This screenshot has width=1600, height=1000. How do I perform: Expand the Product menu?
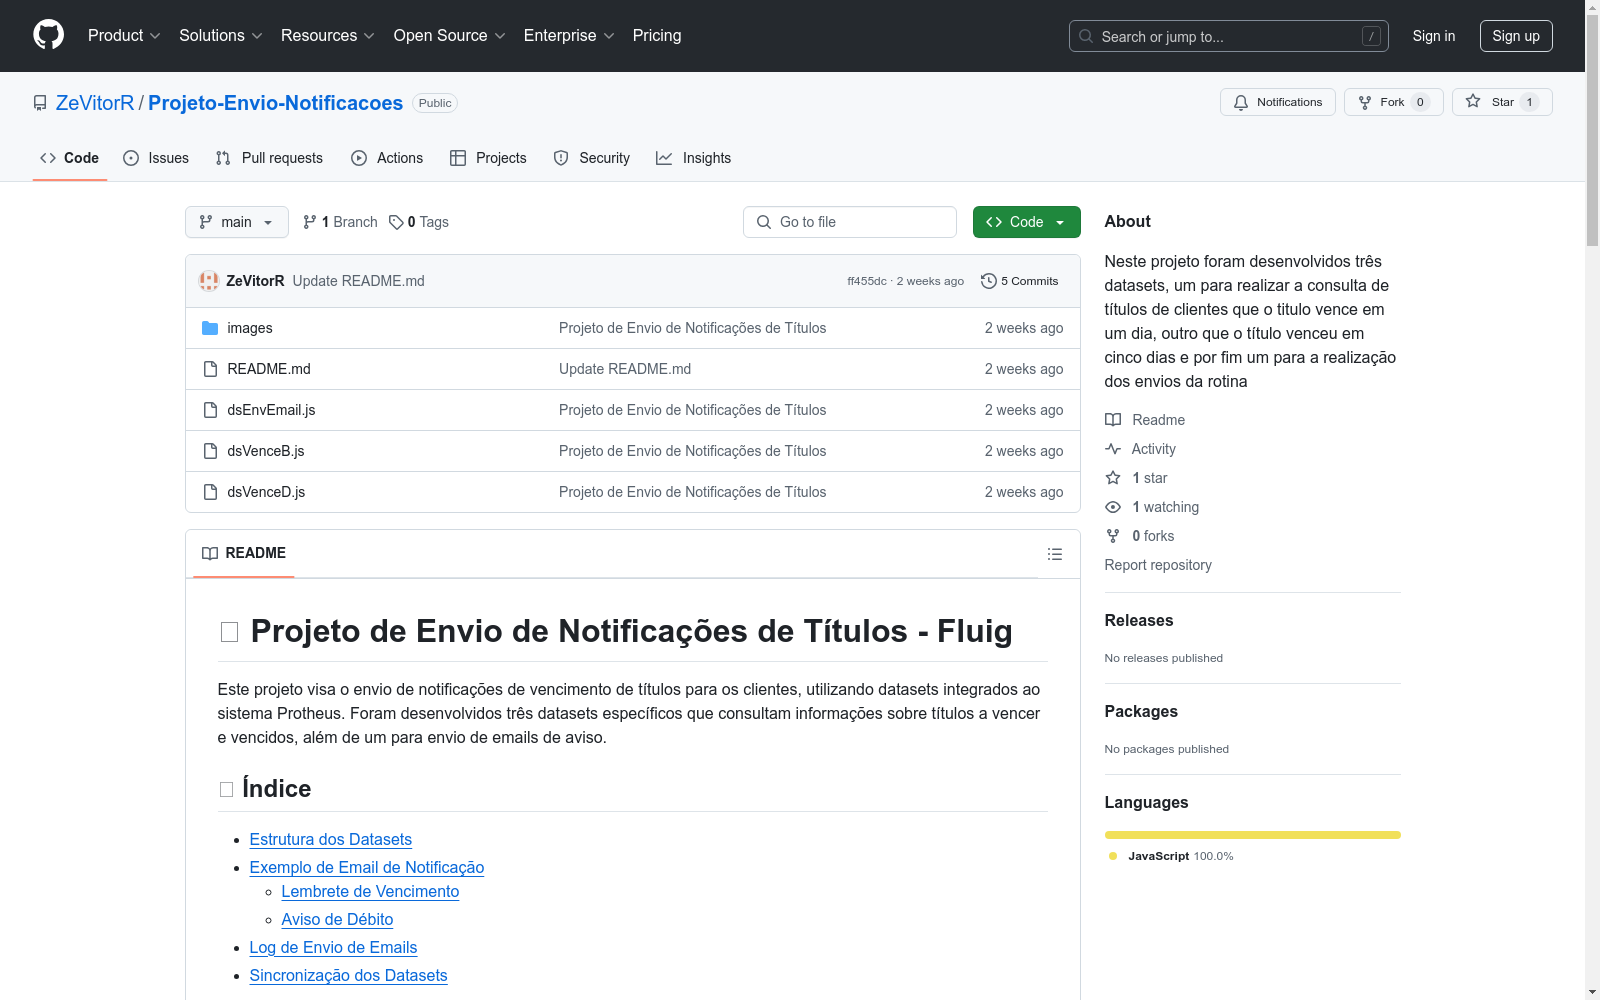(x=124, y=35)
